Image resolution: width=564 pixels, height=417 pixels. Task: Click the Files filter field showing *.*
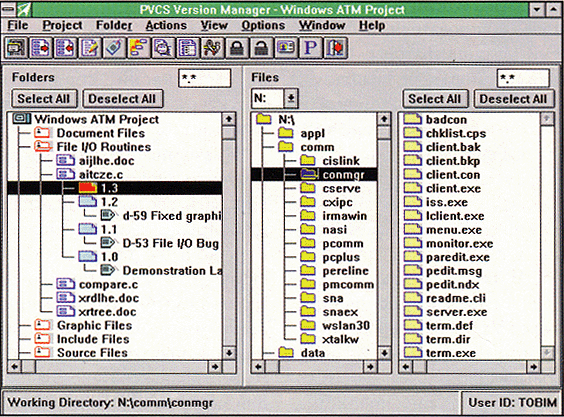[x=523, y=78]
